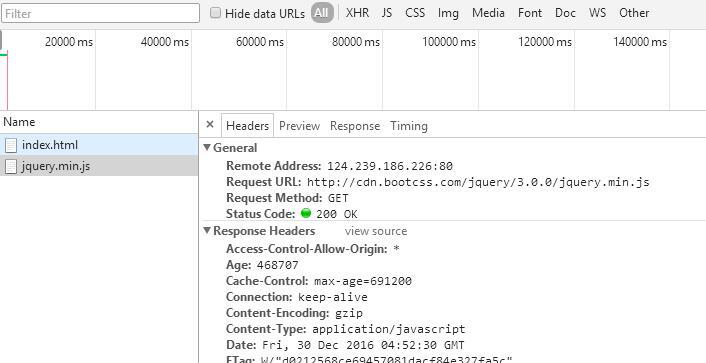Click the Date header value
Image resolution: width=706 pixels, height=363 pixels.
click(363, 345)
